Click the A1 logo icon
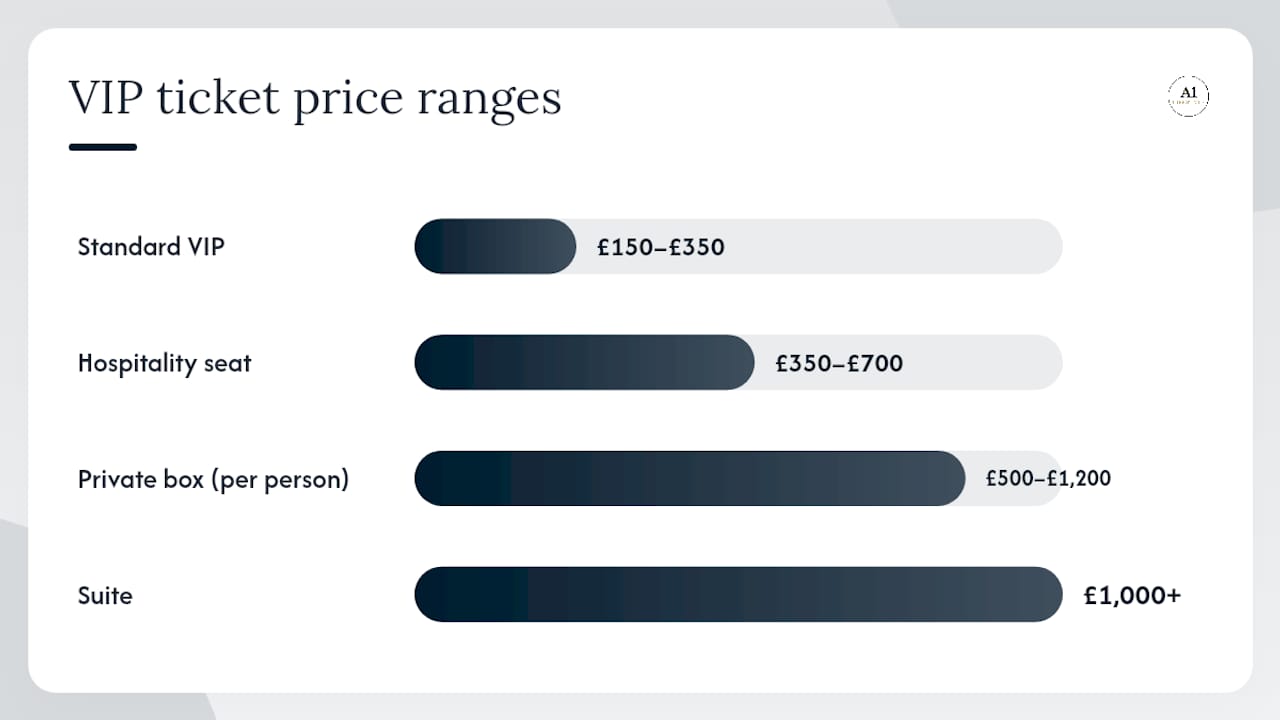The image size is (1280, 720). pyautogui.click(x=1188, y=96)
